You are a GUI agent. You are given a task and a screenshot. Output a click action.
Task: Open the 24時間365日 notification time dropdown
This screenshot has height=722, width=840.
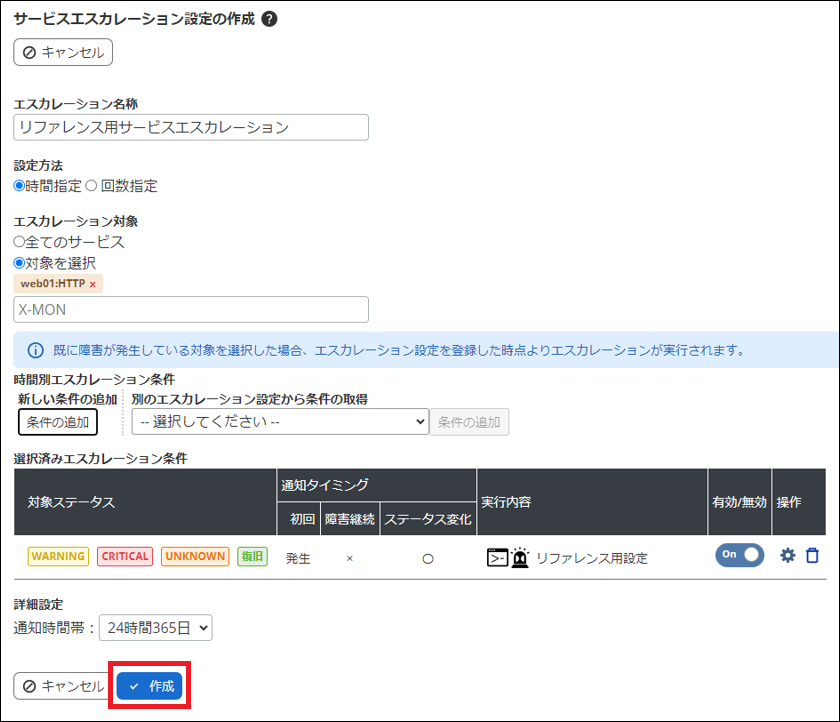(155, 629)
